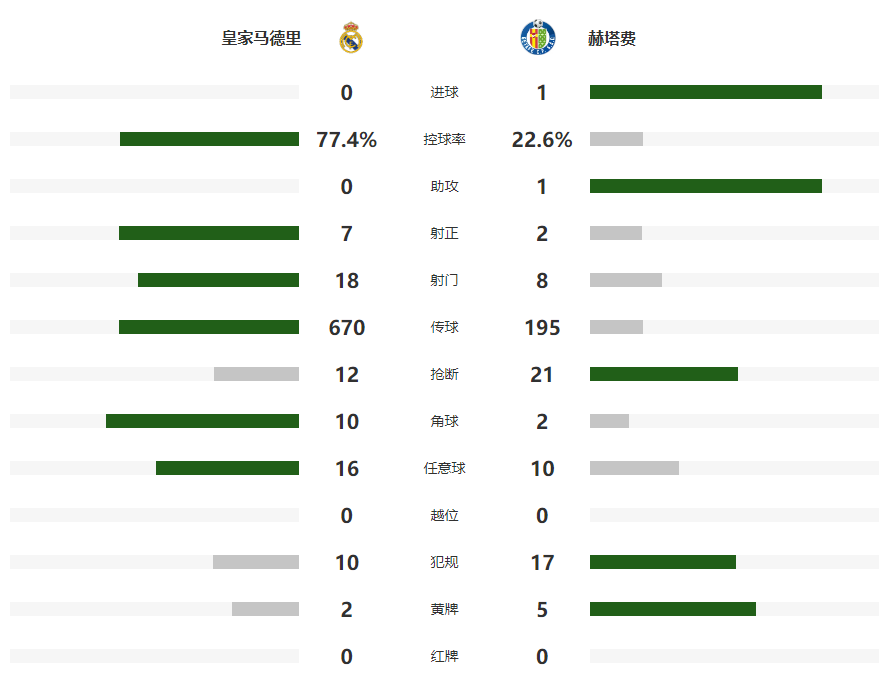888x678 pixels.
Task: Click Getafe's 黄牌 count of 5
Action: coord(542,610)
